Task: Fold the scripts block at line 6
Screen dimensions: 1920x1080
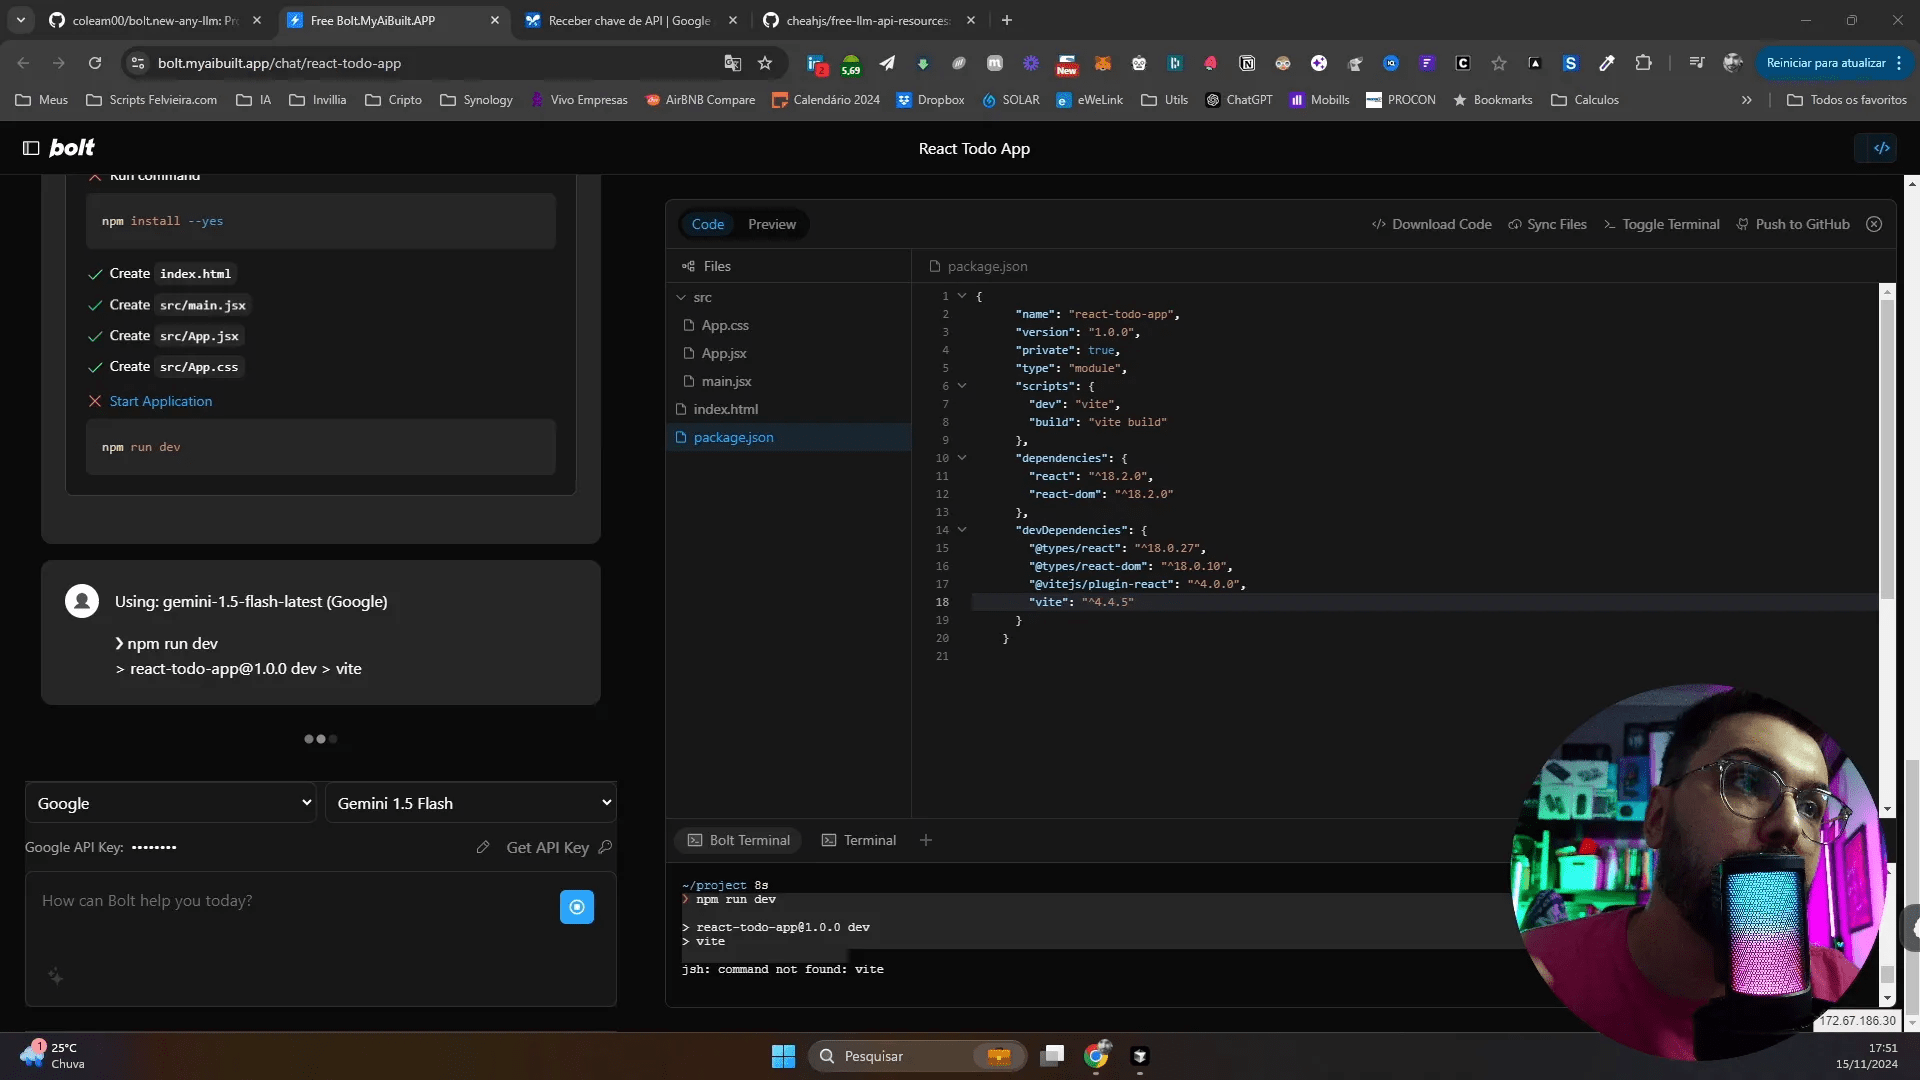Action: pos(962,385)
